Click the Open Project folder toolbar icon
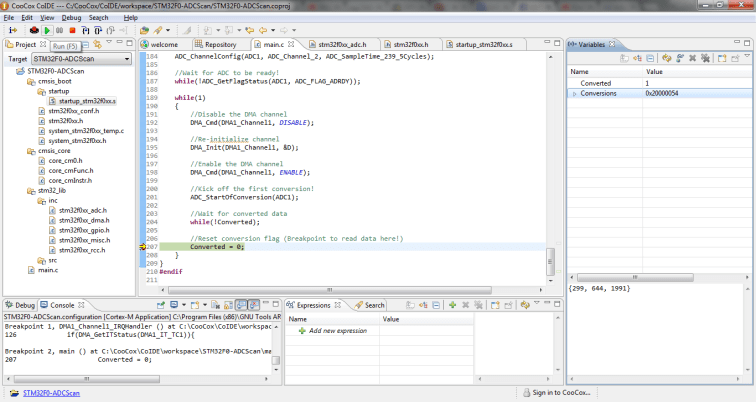 point(144,30)
